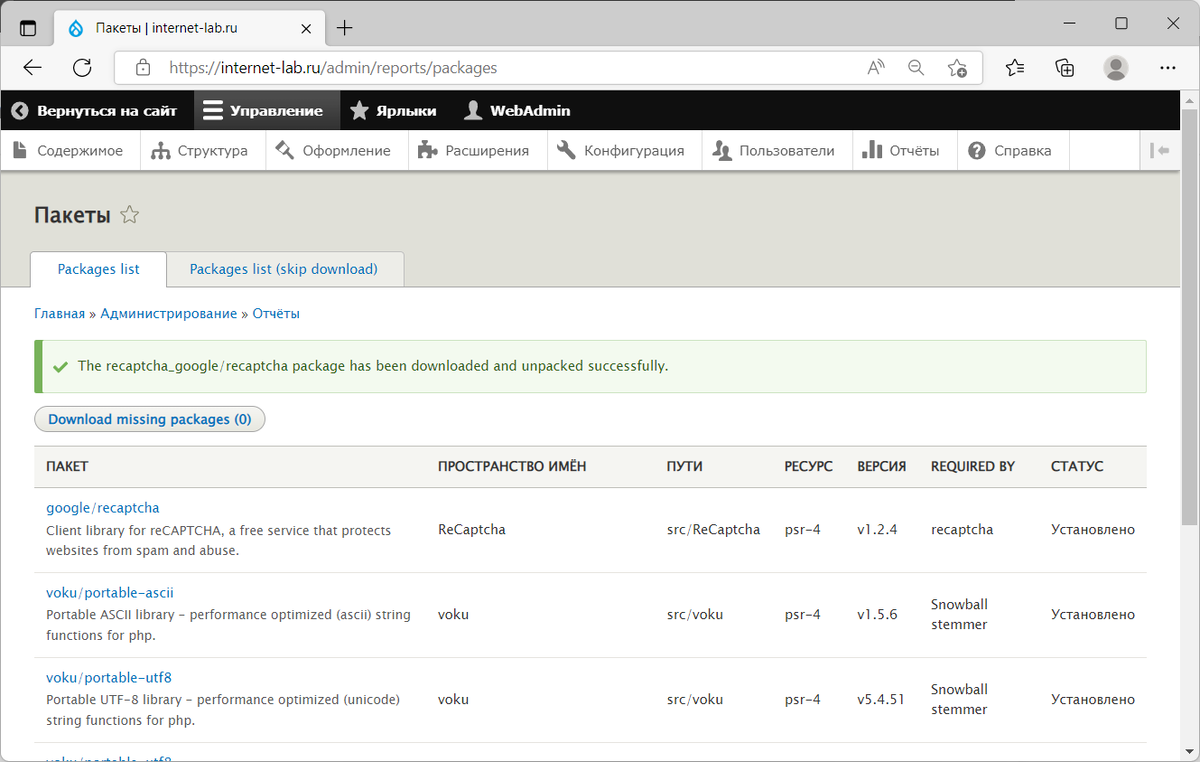Viewport: 1200px width, 762px height.
Task: Open the Расширения menu item
Action: (473, 151)
